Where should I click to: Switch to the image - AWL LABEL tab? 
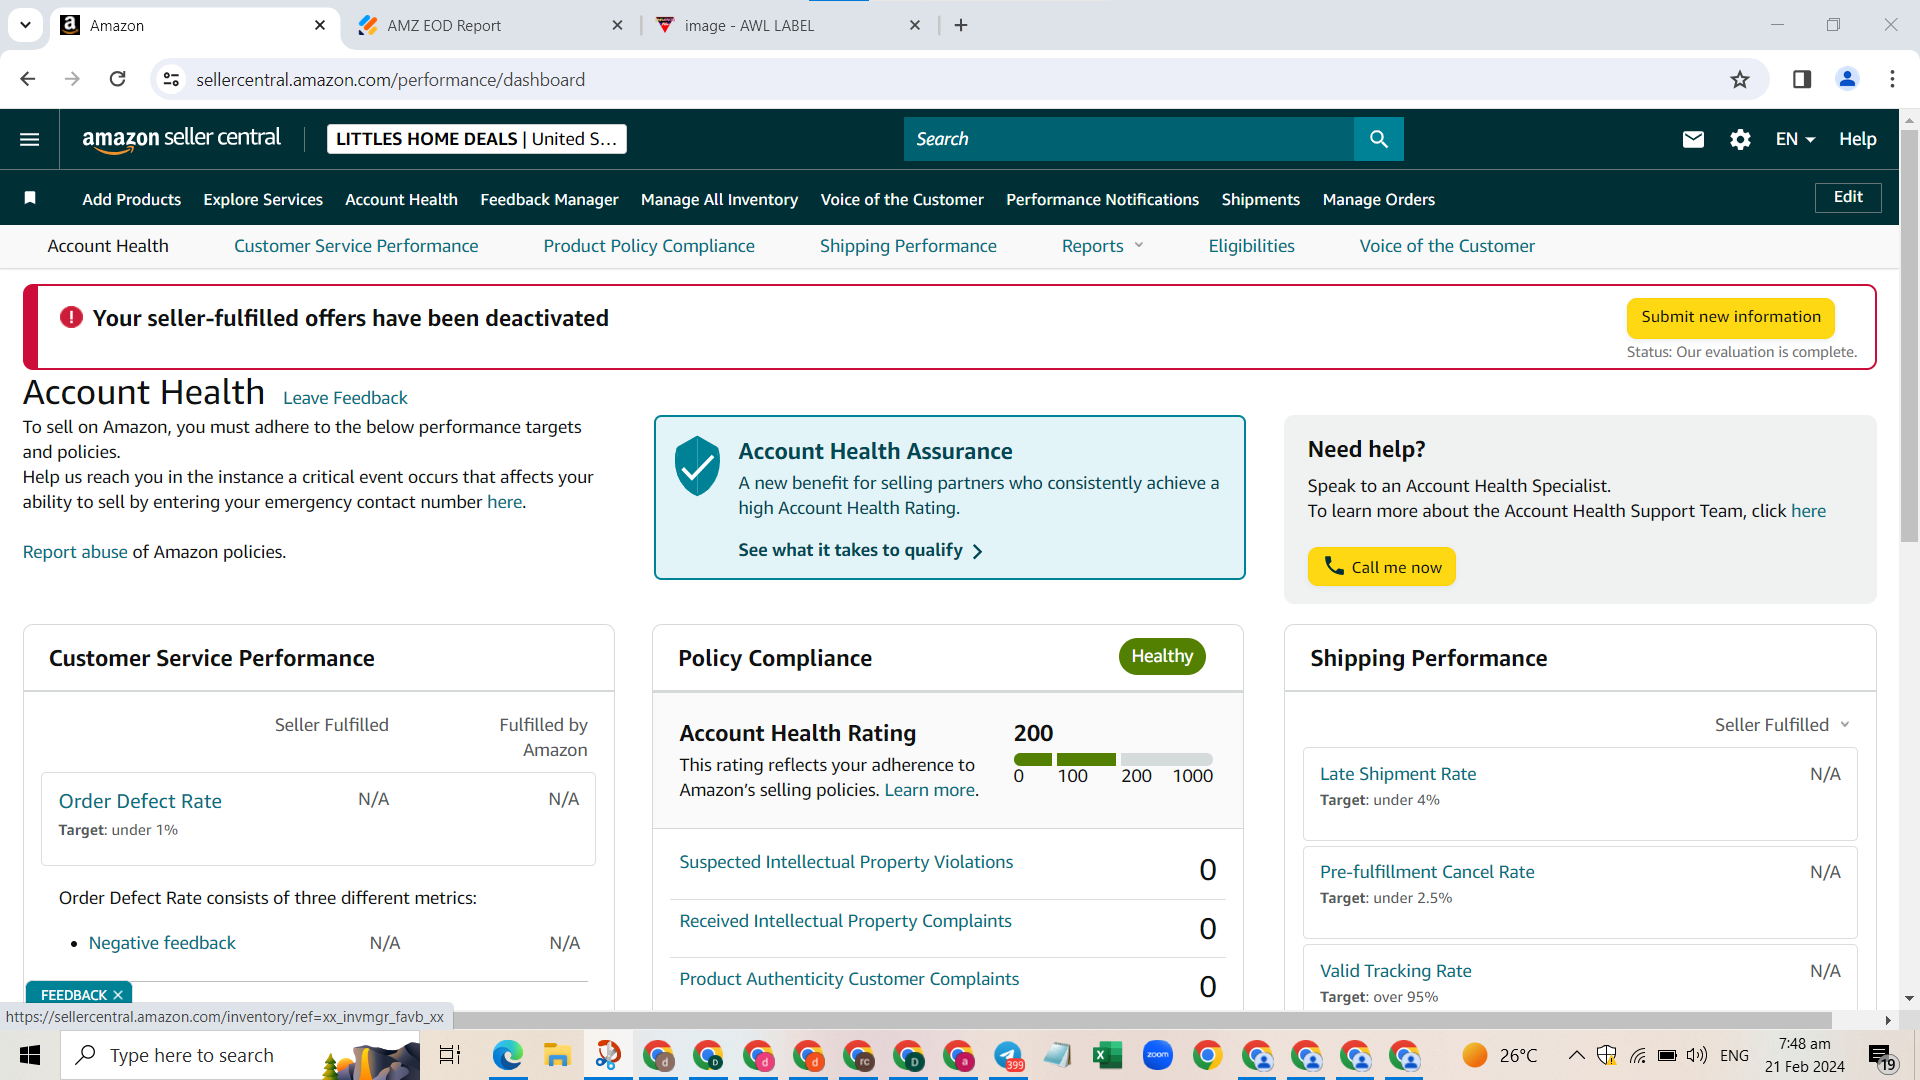790,25
